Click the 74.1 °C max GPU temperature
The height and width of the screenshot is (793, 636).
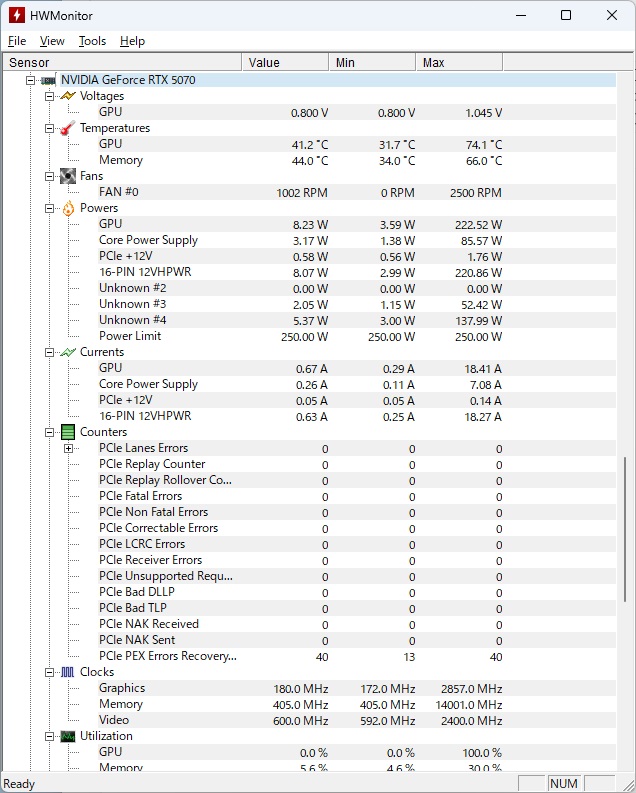484,145
